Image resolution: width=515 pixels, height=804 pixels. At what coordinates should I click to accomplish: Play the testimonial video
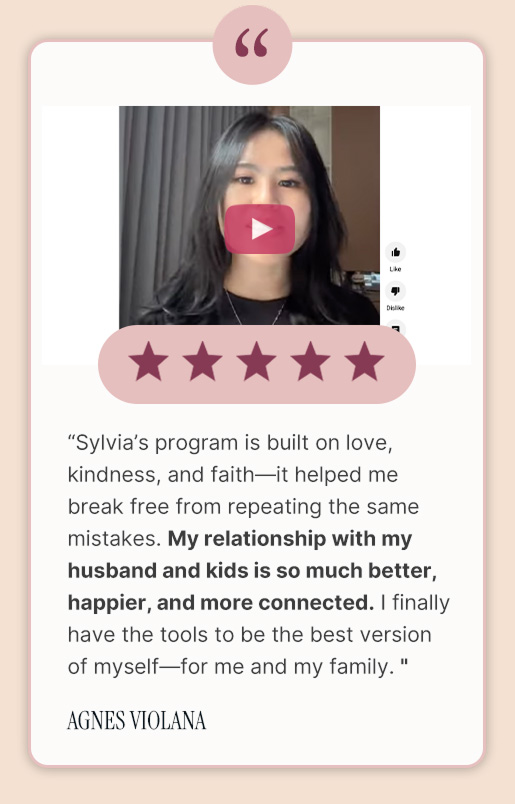(260, 229)
